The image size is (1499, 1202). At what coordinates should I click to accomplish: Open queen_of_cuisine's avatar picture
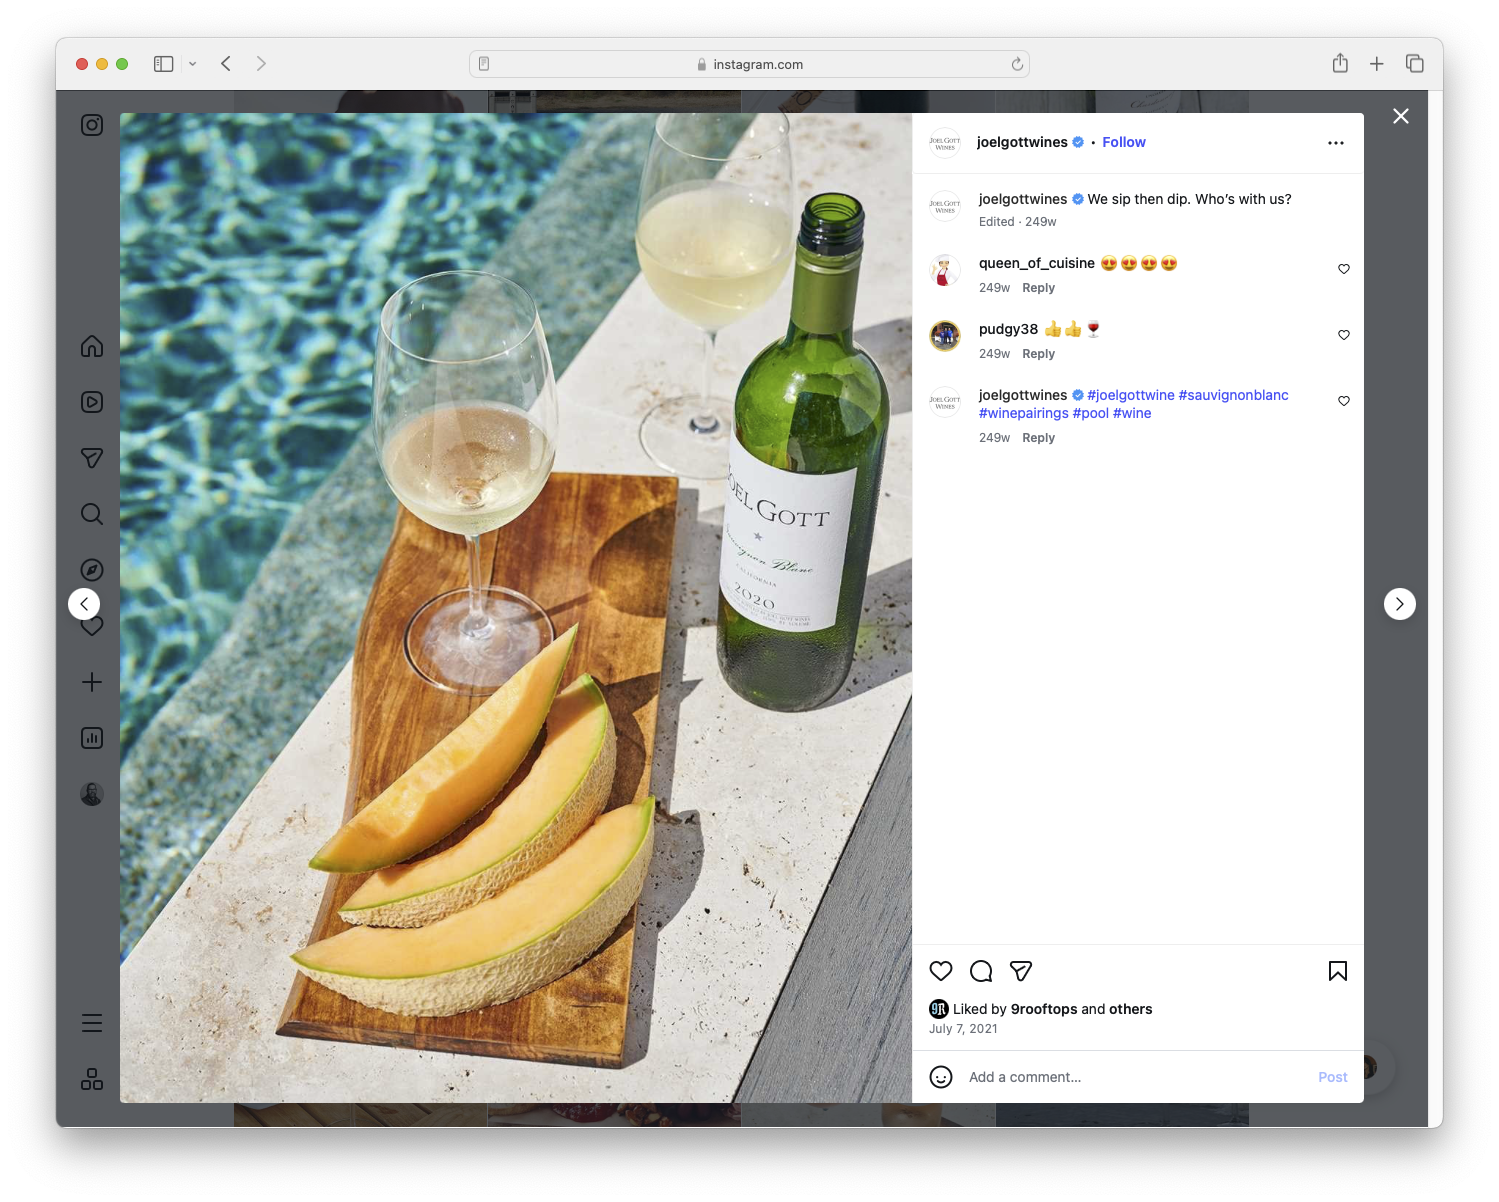click(x=945, y=270)
